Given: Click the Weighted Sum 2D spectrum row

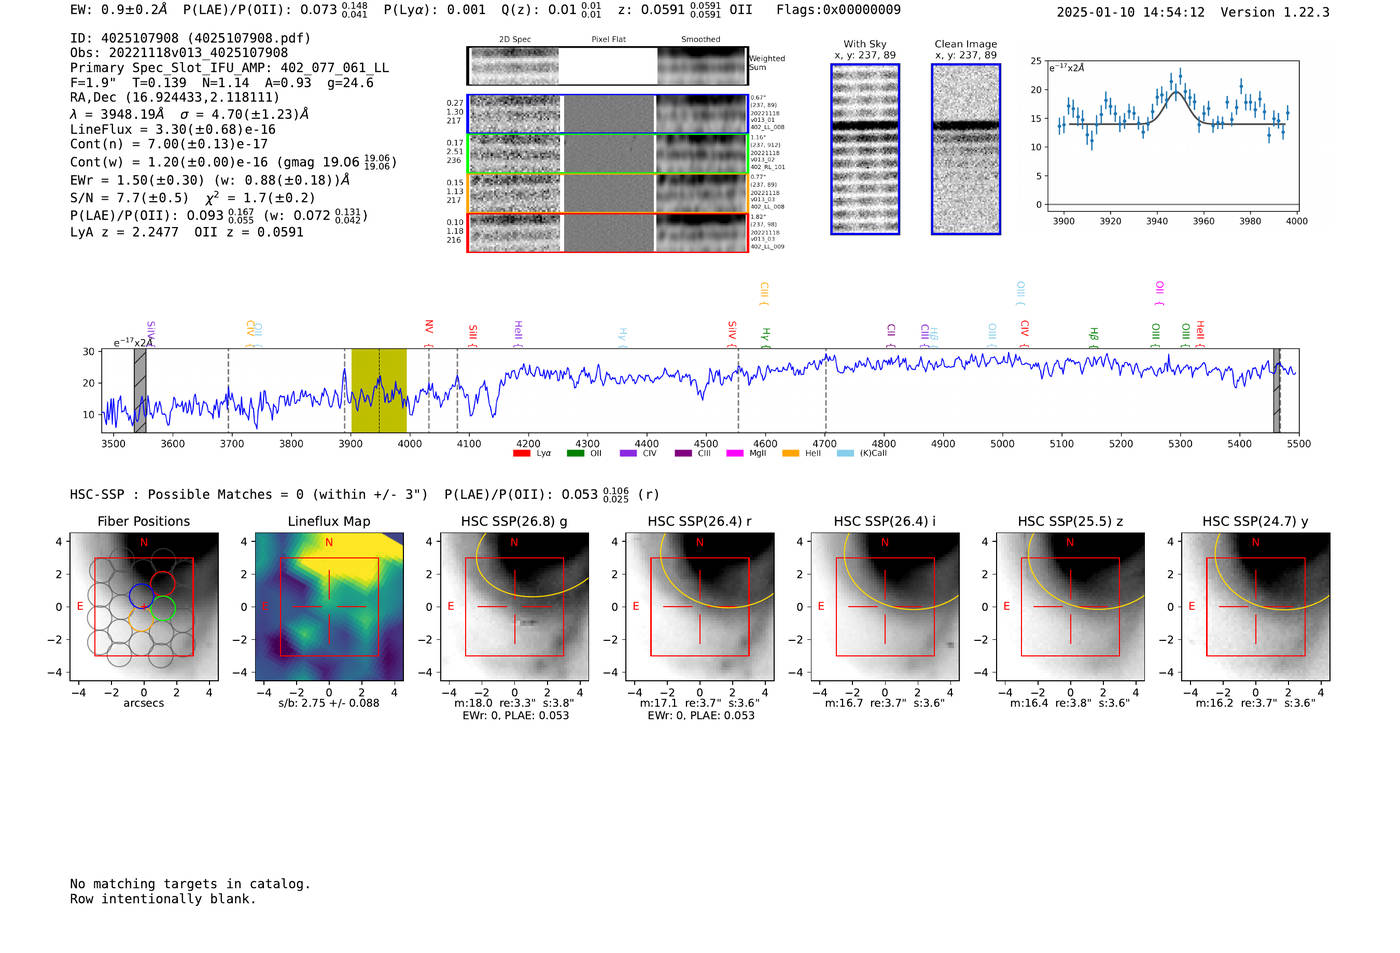Looking at the screenshot, I should tap(607, 66).
